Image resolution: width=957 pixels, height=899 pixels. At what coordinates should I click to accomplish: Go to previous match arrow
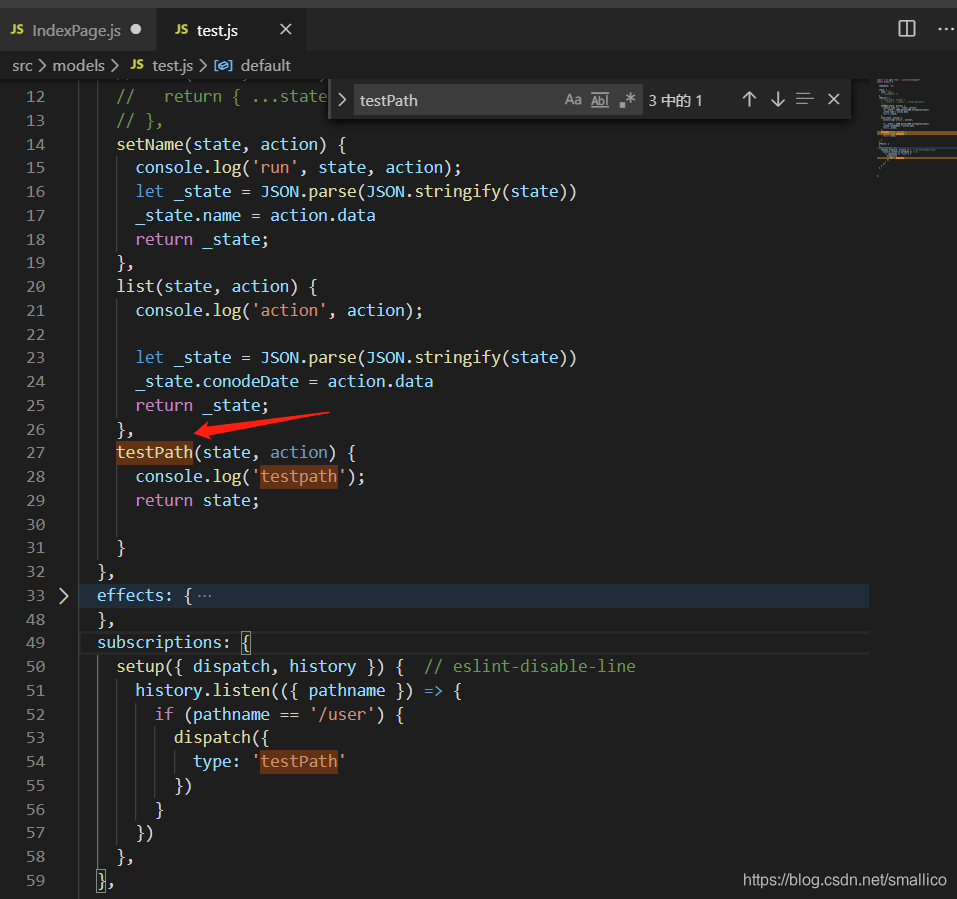coord(749,99)
